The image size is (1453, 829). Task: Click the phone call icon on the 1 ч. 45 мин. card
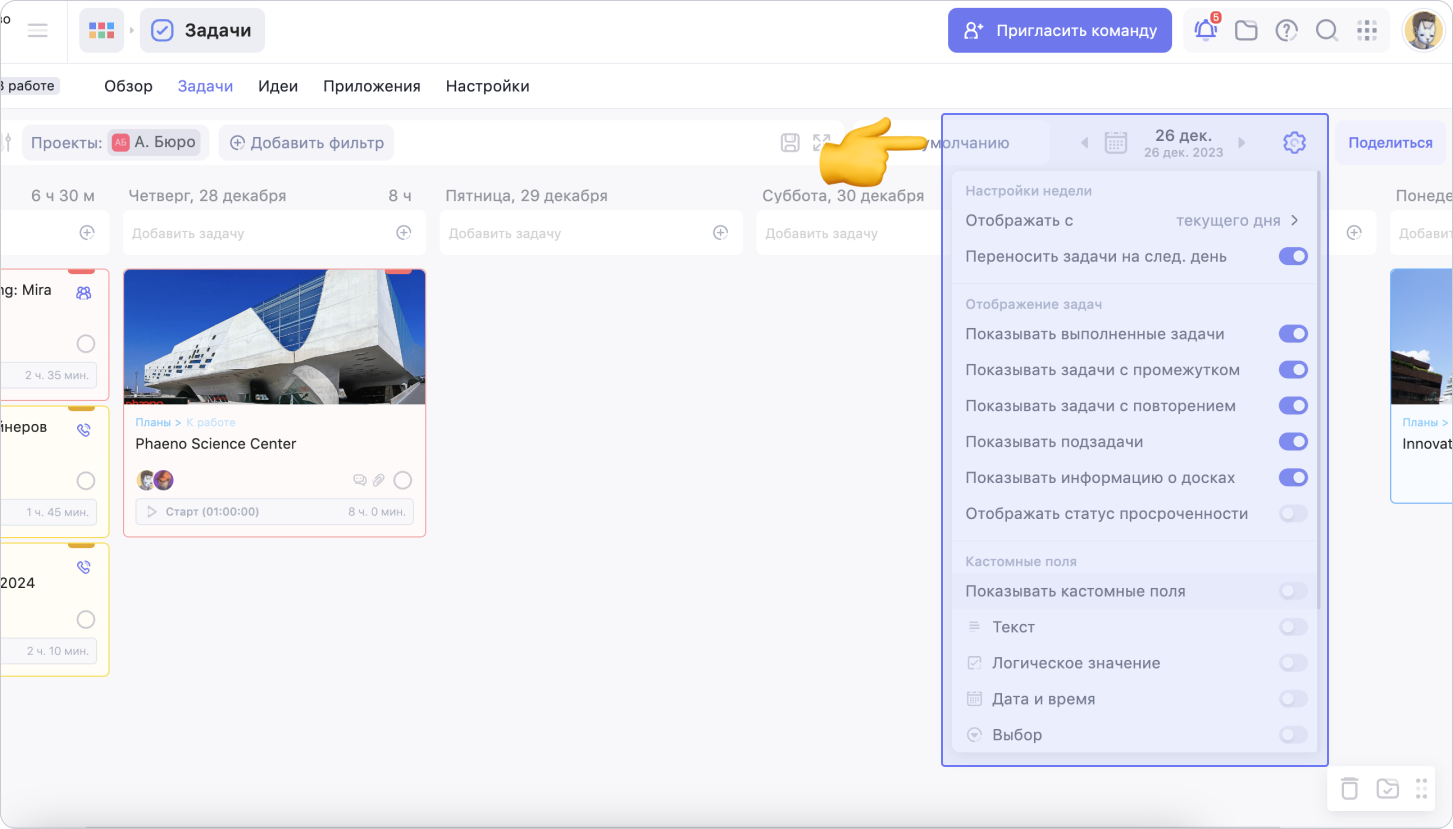84,430
